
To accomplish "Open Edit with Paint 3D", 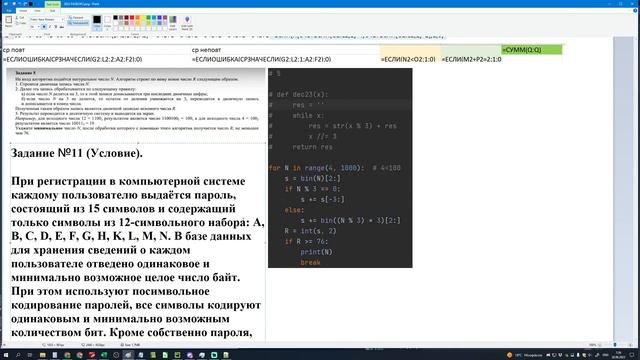I will click(x=187, y=23).
